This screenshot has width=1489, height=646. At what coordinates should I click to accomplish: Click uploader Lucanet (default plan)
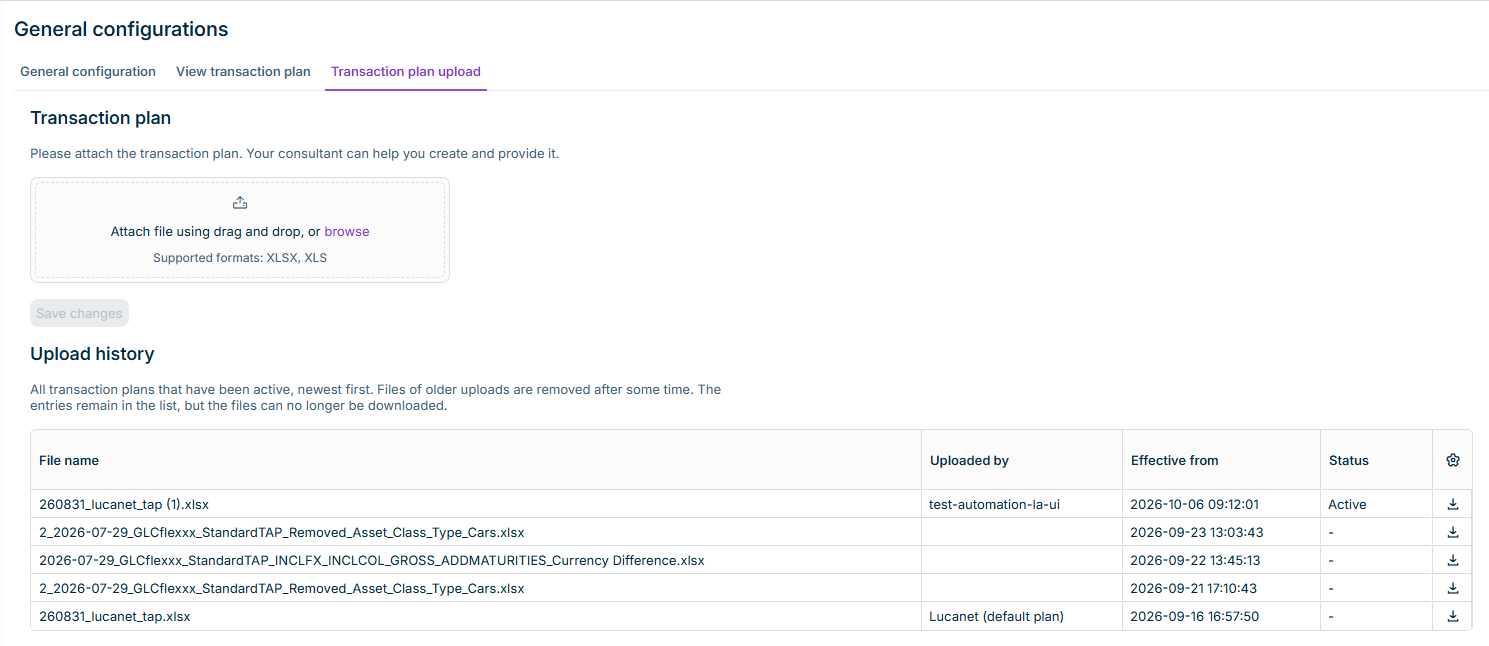(x=997, y=616)
